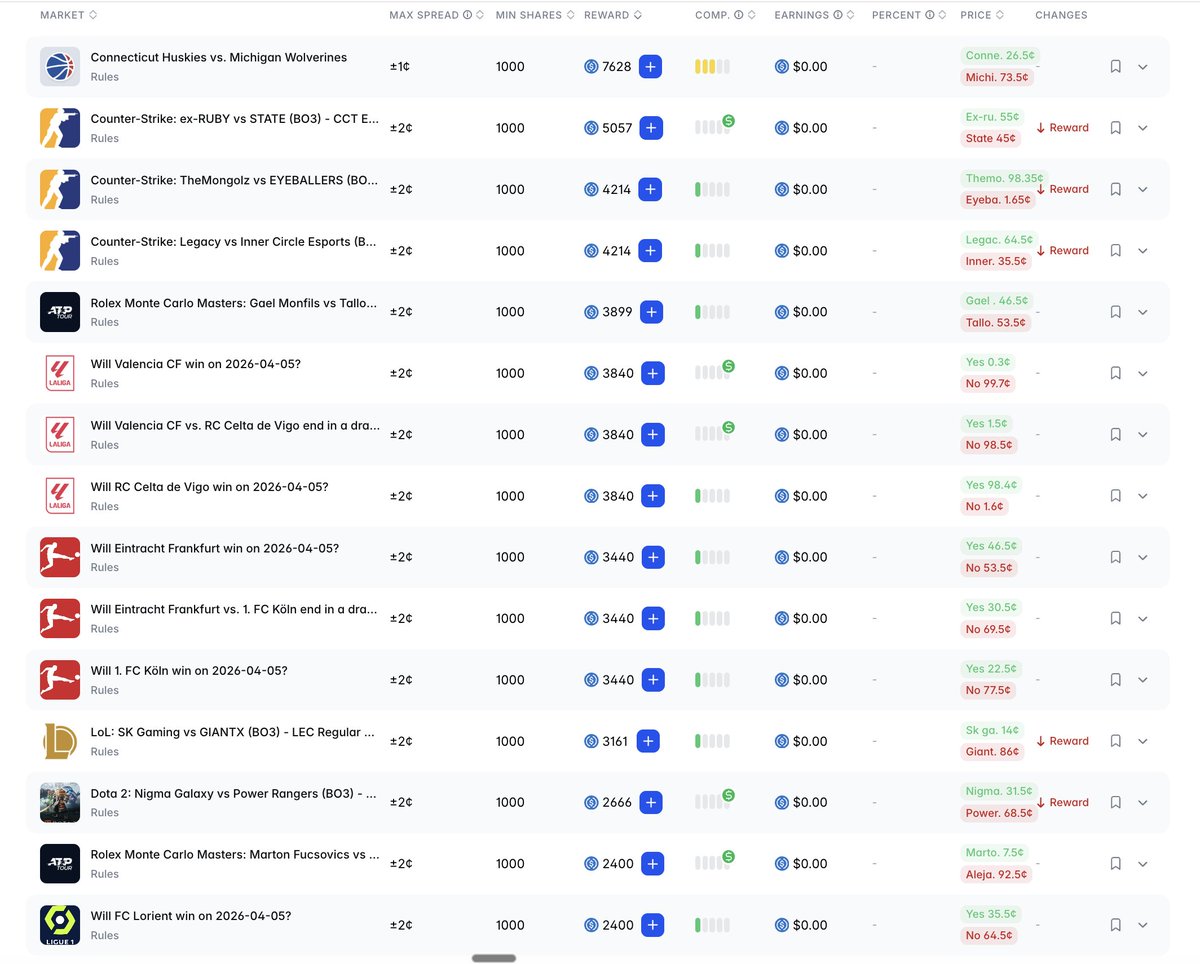Add reward for Will 1. FC Köln win
The width and height of the screenshot is (1200, 964).
pos(652,680)
